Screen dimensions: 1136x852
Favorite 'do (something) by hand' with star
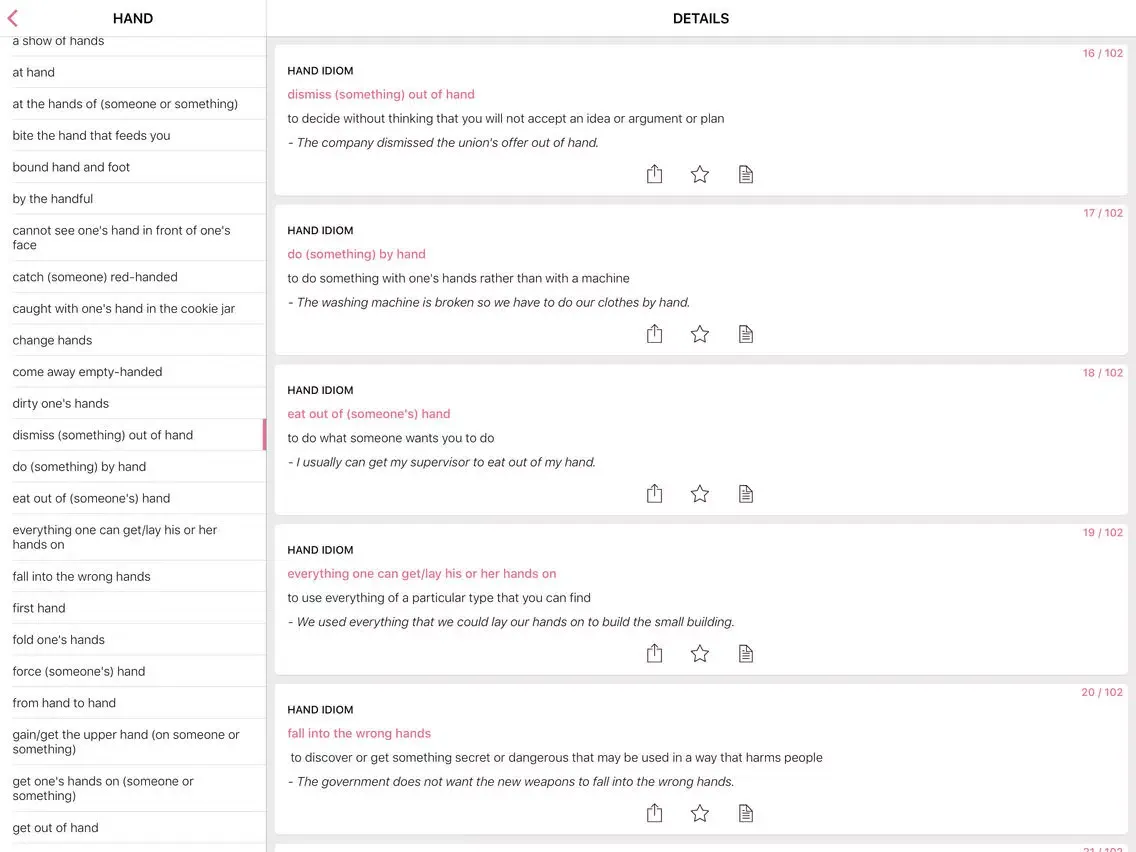click(700, 334)
